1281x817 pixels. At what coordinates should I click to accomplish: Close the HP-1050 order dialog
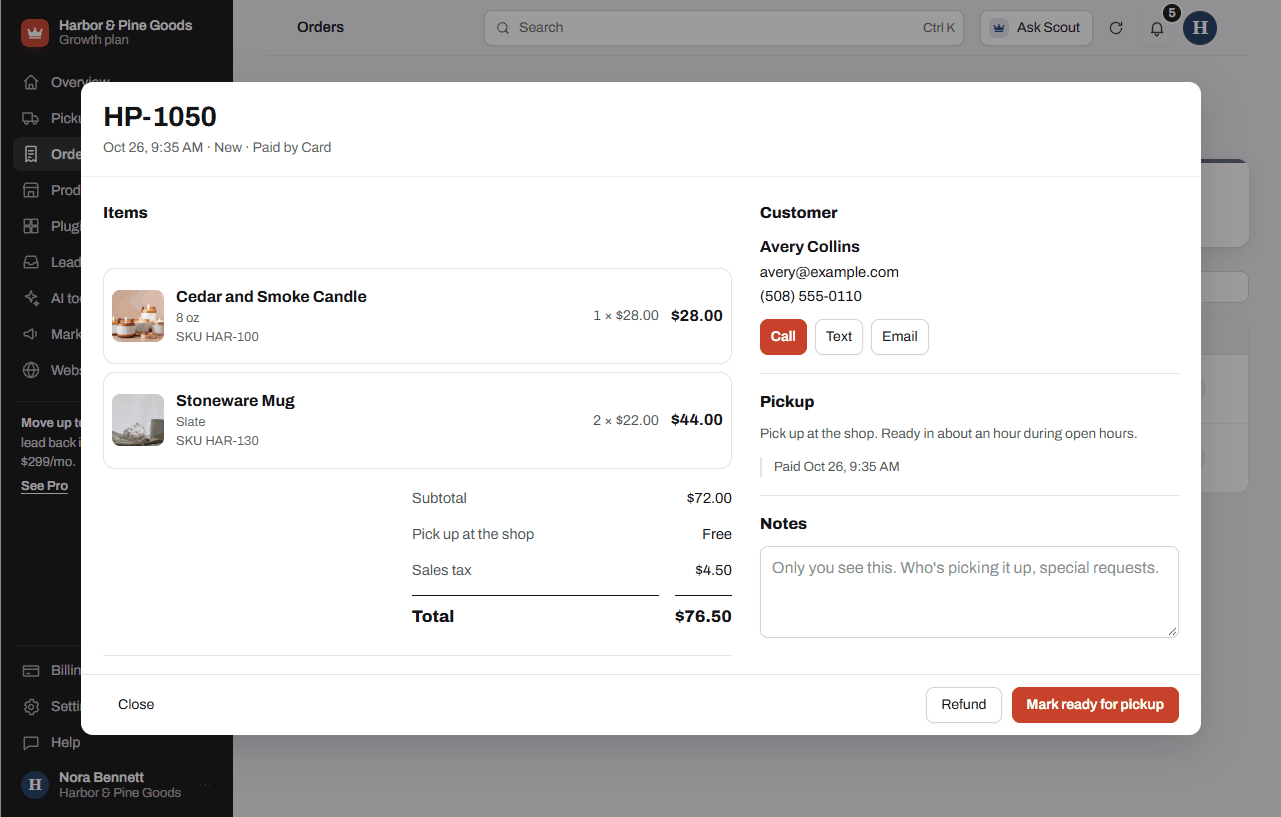(x=136, y=705)
